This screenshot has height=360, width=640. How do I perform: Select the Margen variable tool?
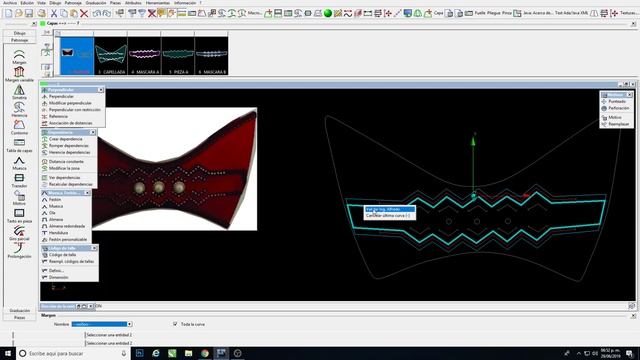point(19,74)
